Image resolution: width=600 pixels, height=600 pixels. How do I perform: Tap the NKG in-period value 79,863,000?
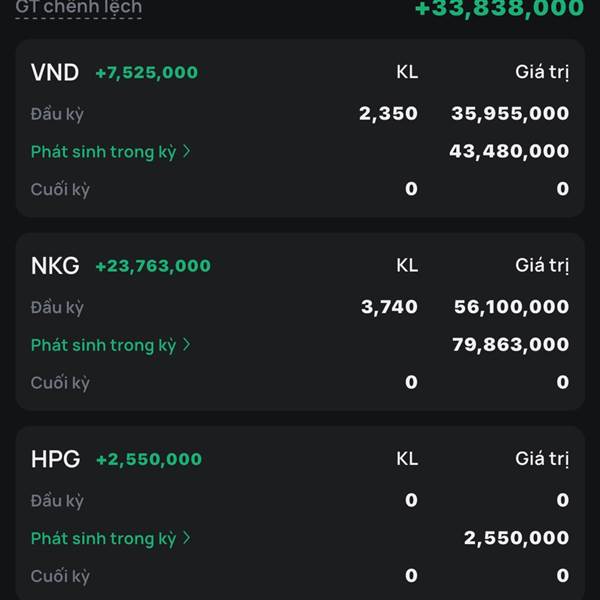click(510, 345)
